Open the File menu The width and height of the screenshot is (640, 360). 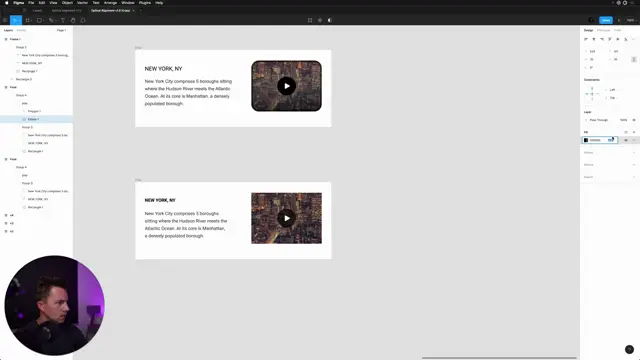[x=31, y=3]
